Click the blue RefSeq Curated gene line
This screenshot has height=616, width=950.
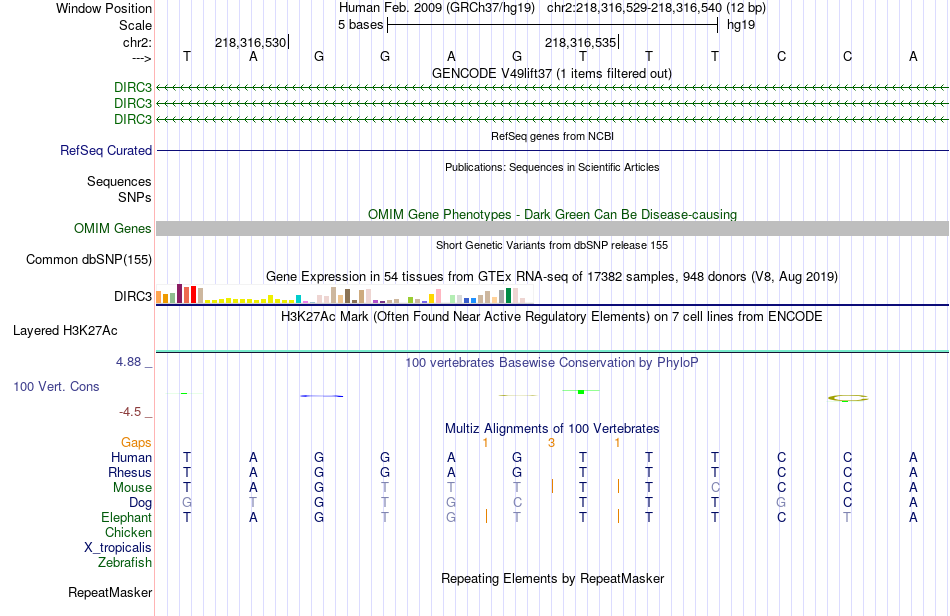tap(553, 150)
